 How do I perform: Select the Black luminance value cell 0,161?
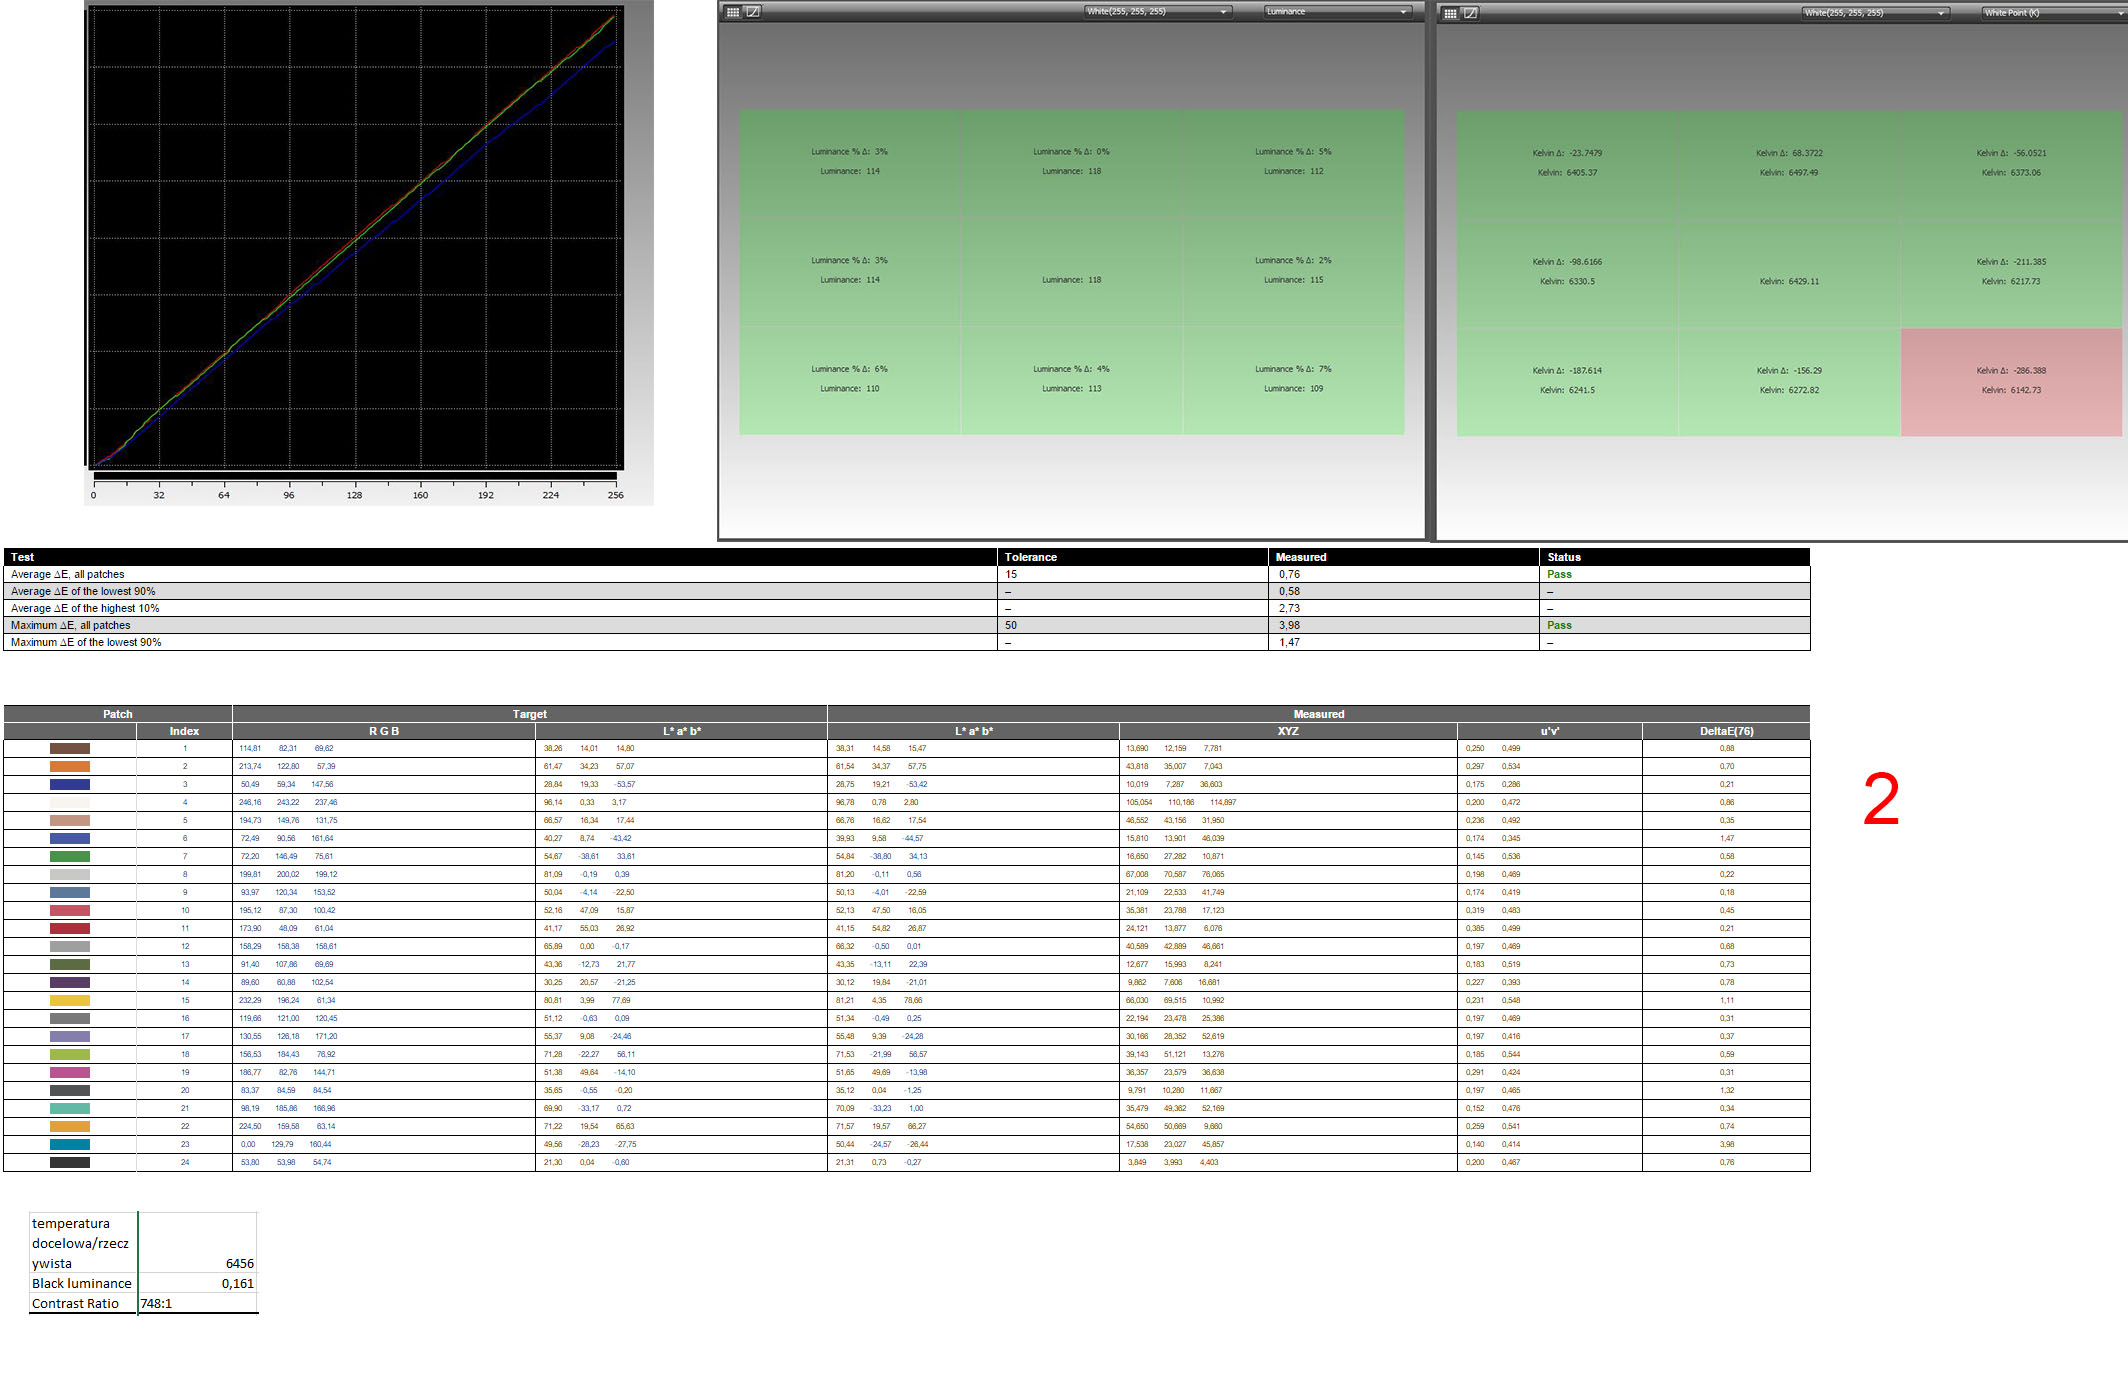tap(197, 1284)
